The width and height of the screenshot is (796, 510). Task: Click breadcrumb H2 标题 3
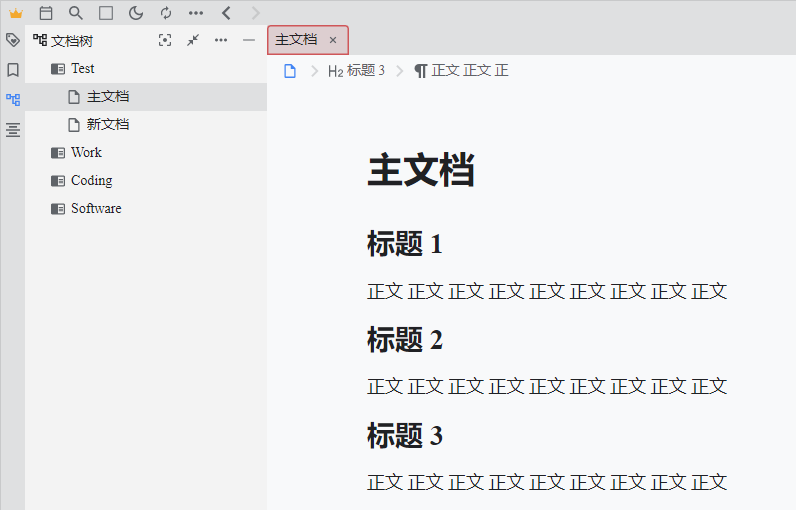(x=356, y=71)
